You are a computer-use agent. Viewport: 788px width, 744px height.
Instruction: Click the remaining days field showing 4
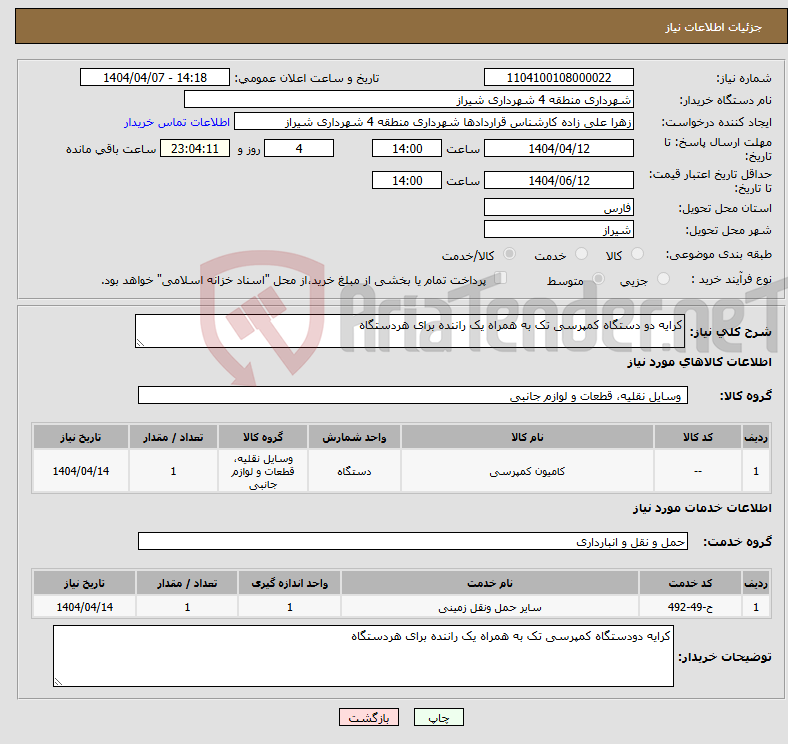299,148
